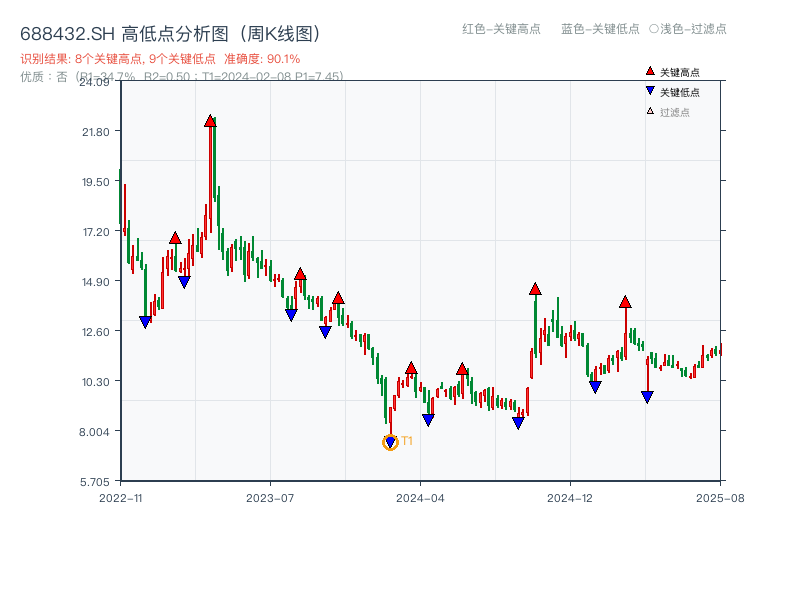The width and height of the screenshot is (800, 600).
Task: Select the rightmost blue triangle near 9.6
Action: pos(645,396)
